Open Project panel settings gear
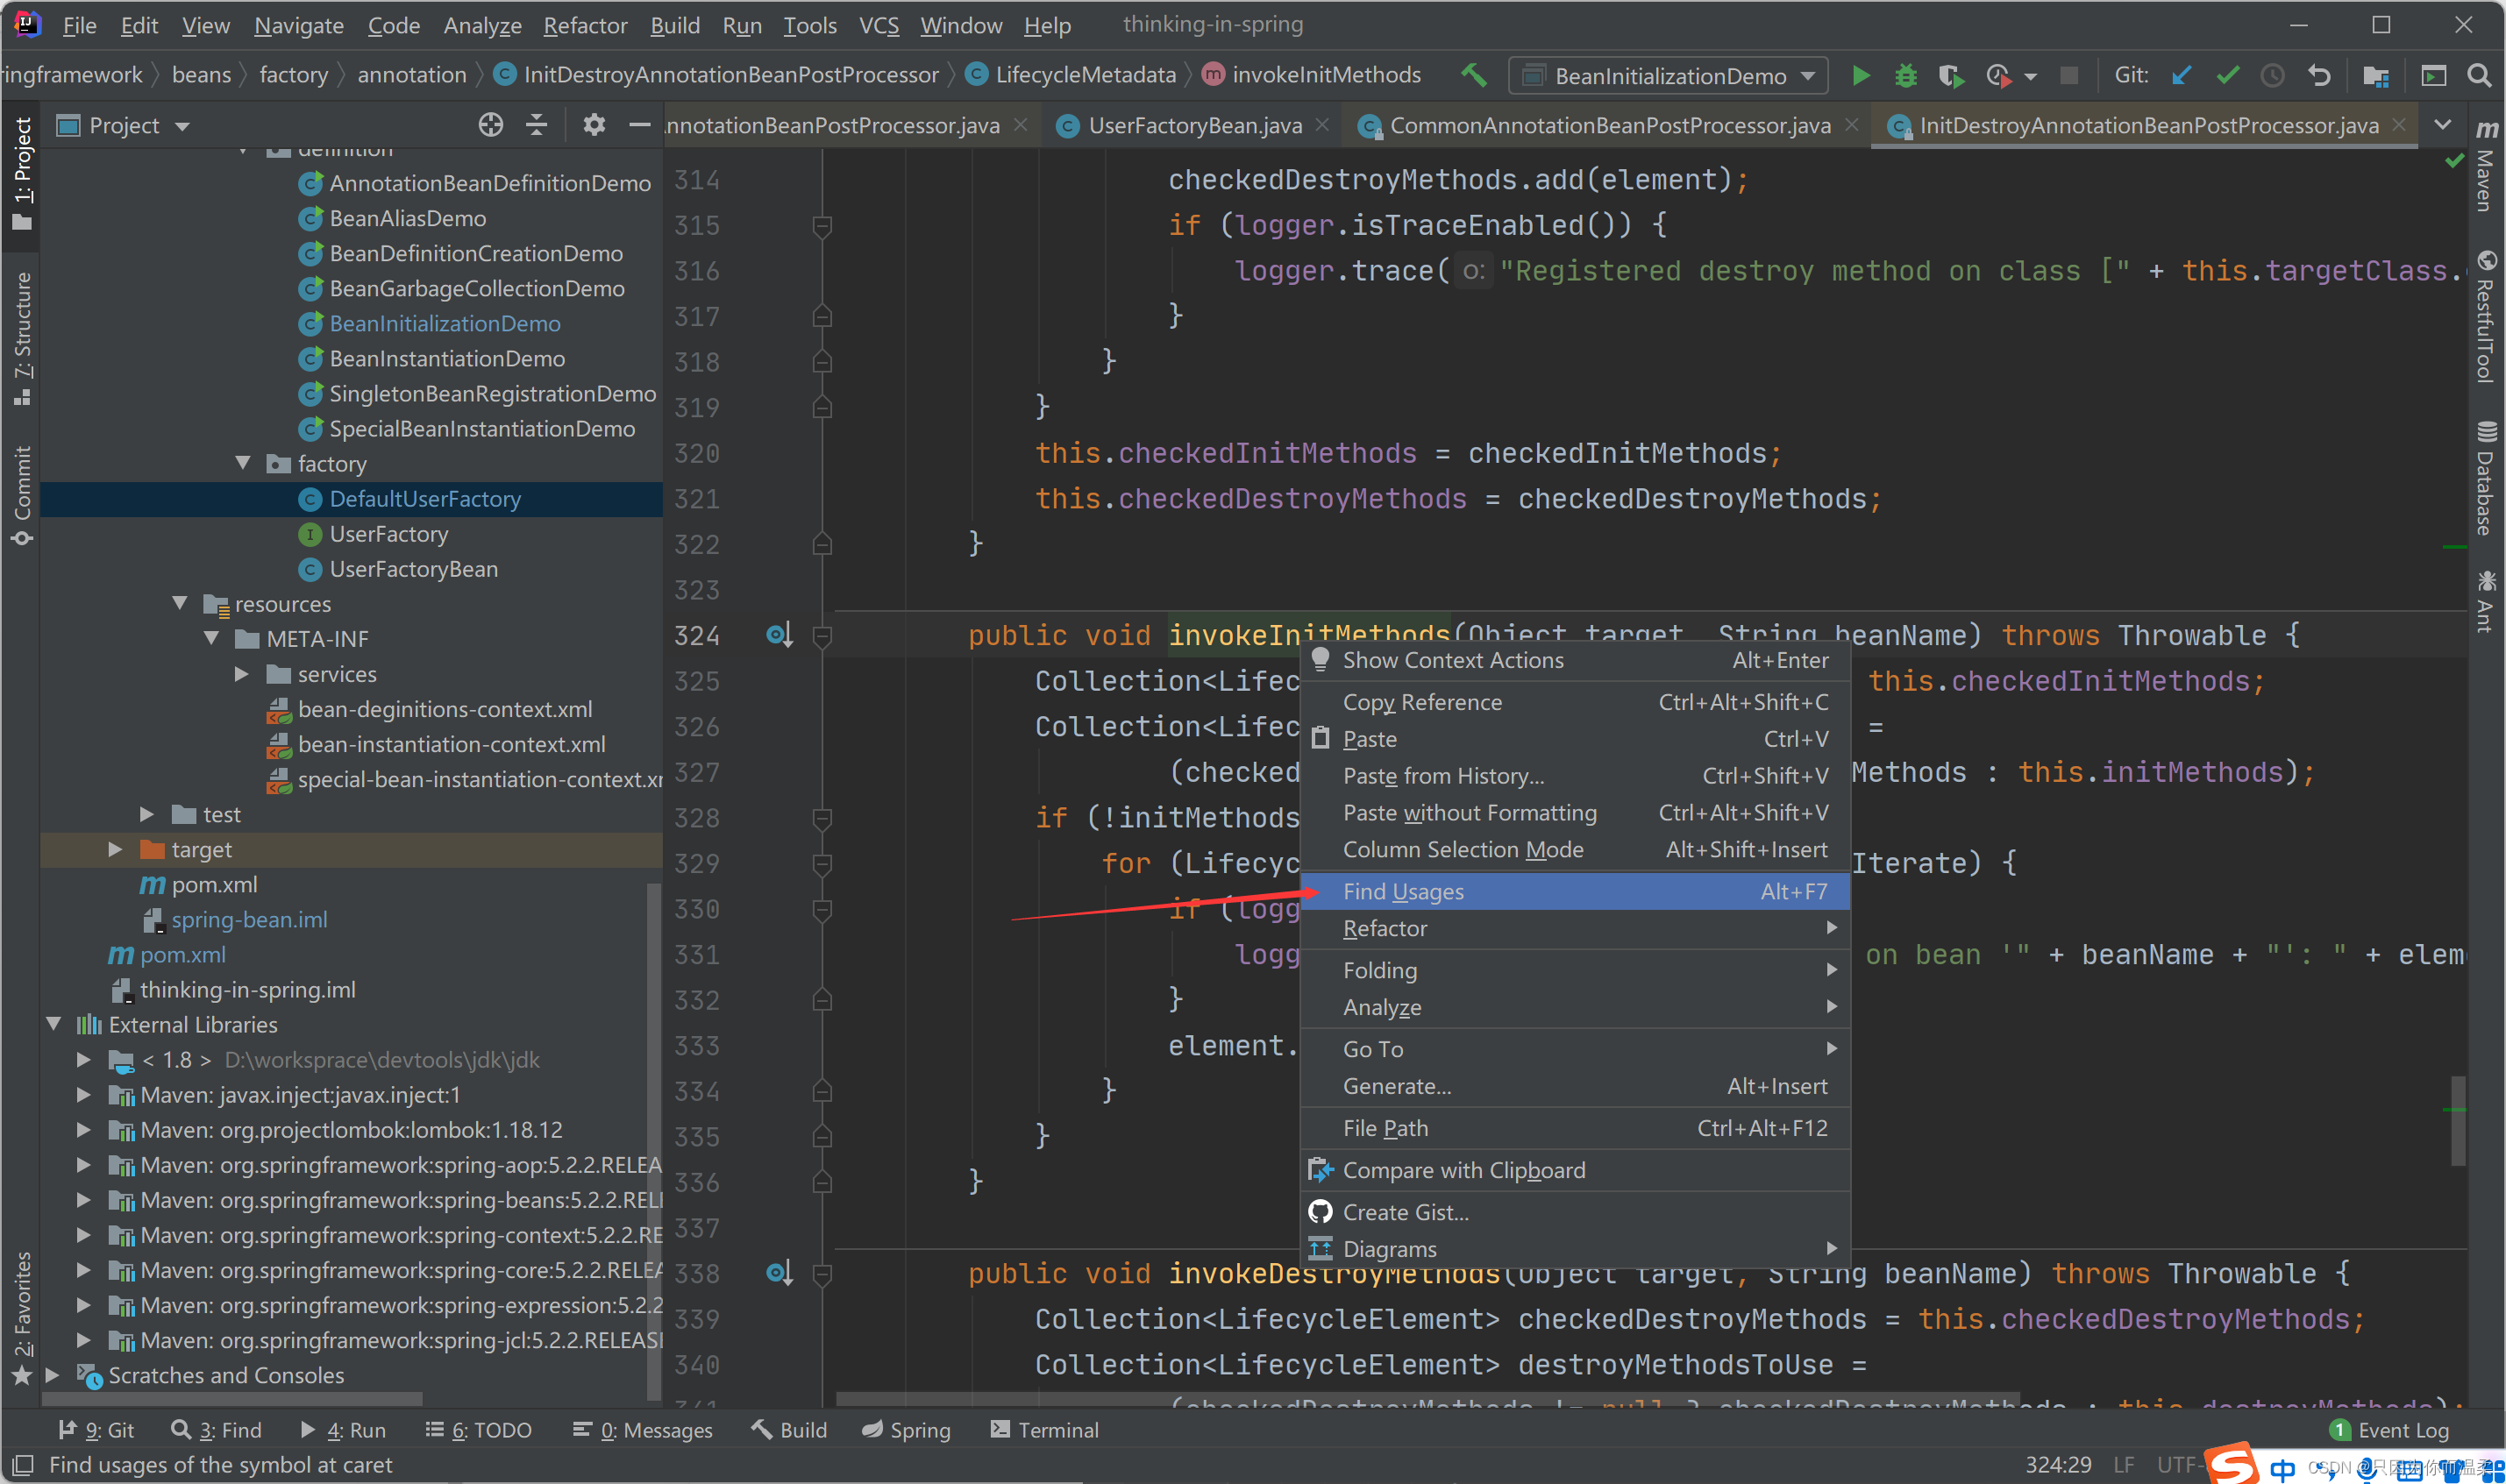 pyautogui.click(x=594, y=125)
